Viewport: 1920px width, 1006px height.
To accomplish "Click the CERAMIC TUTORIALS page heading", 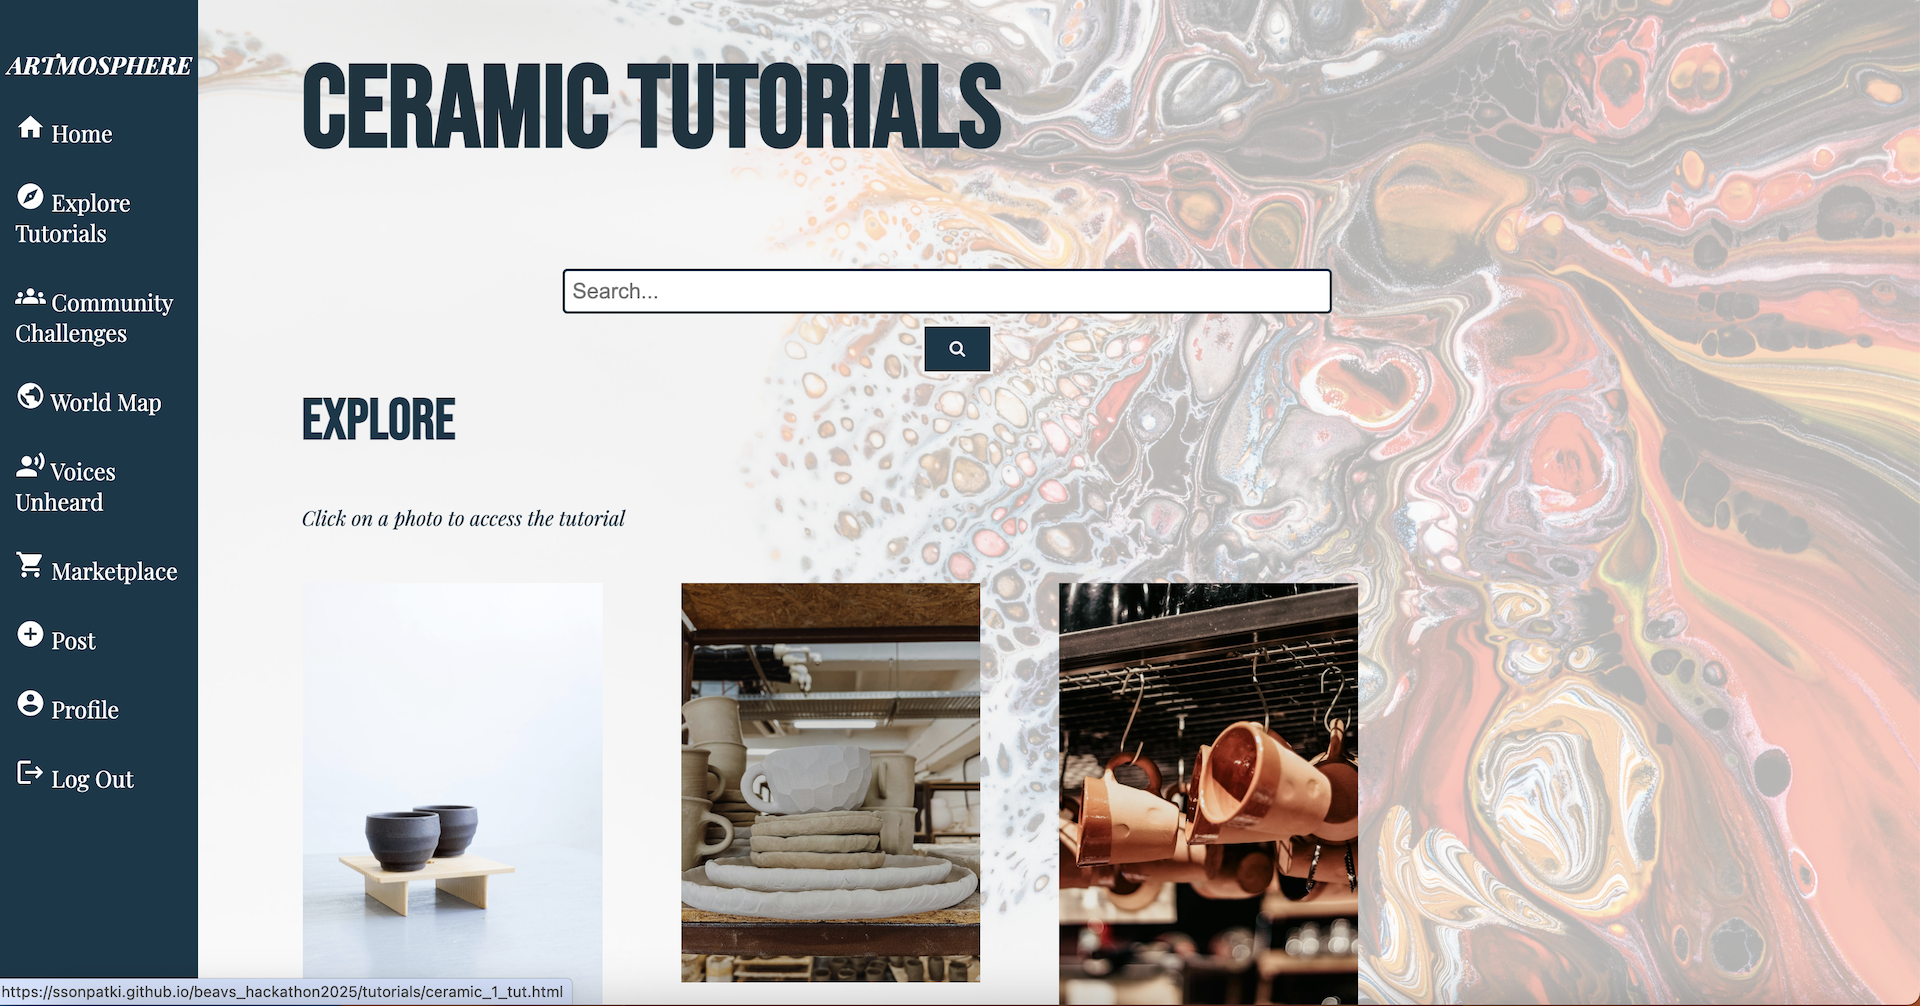I will coord(651,106).
